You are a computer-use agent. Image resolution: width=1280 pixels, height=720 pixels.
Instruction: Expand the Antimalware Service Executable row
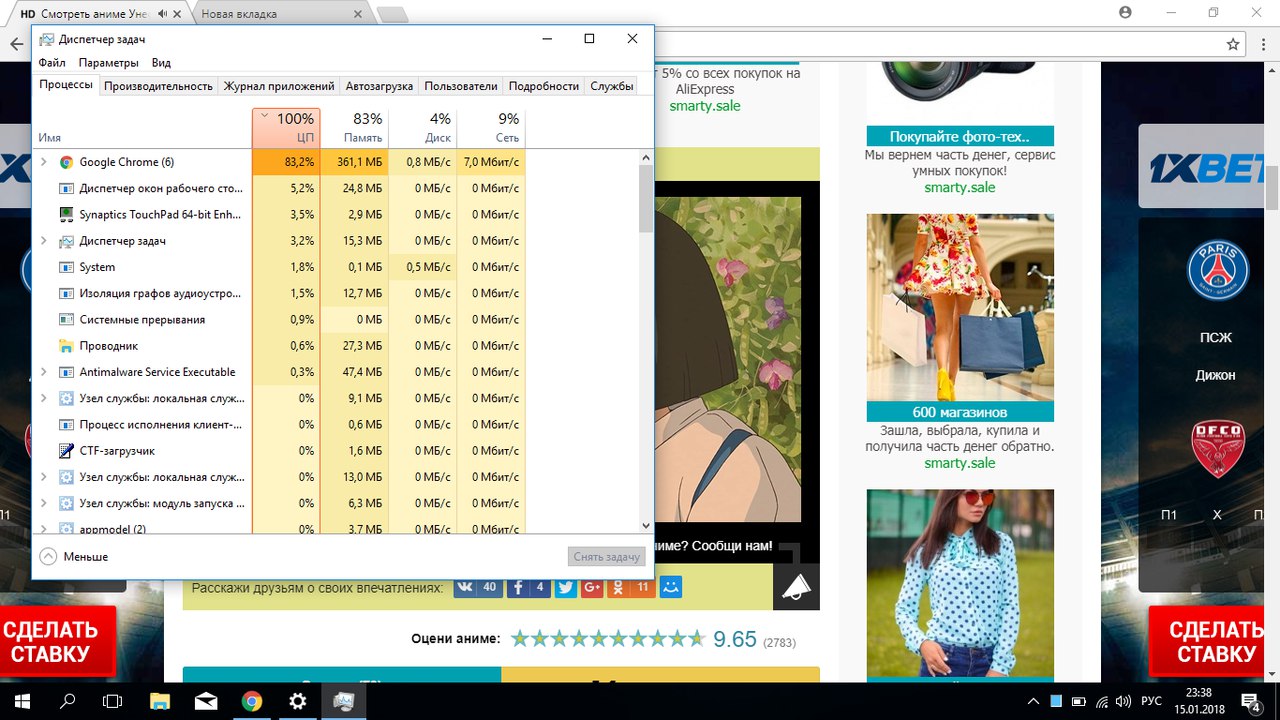point(43,372)
